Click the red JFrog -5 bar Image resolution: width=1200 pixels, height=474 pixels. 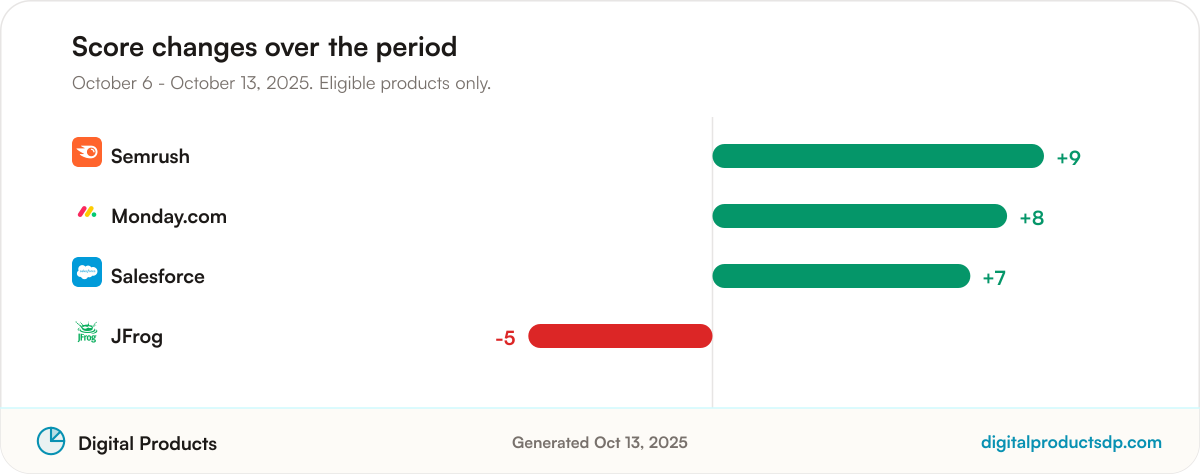(620, 336)
